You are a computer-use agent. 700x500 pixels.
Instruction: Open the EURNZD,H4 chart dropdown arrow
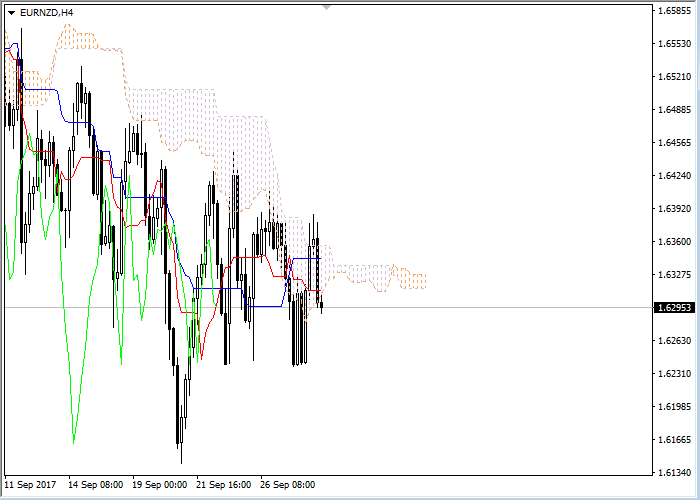pos(11,13)
